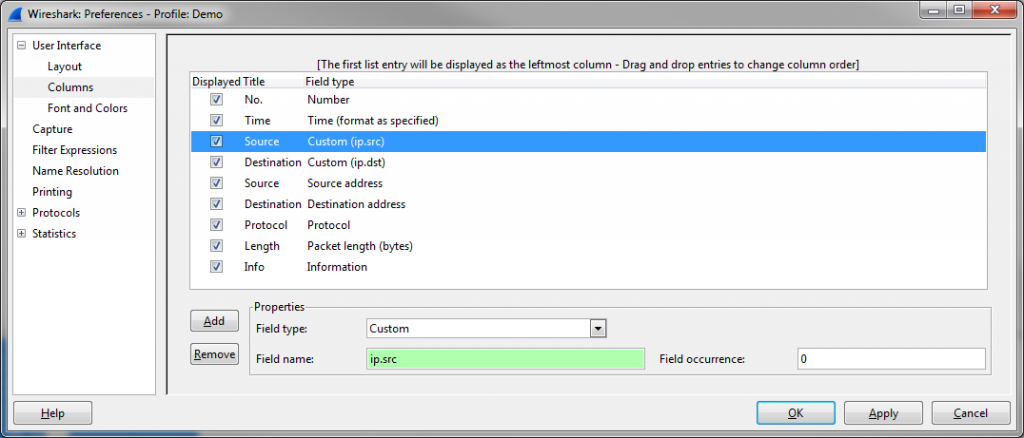
Task: Select the "Source address" field type entry
Action: (345, 183)
